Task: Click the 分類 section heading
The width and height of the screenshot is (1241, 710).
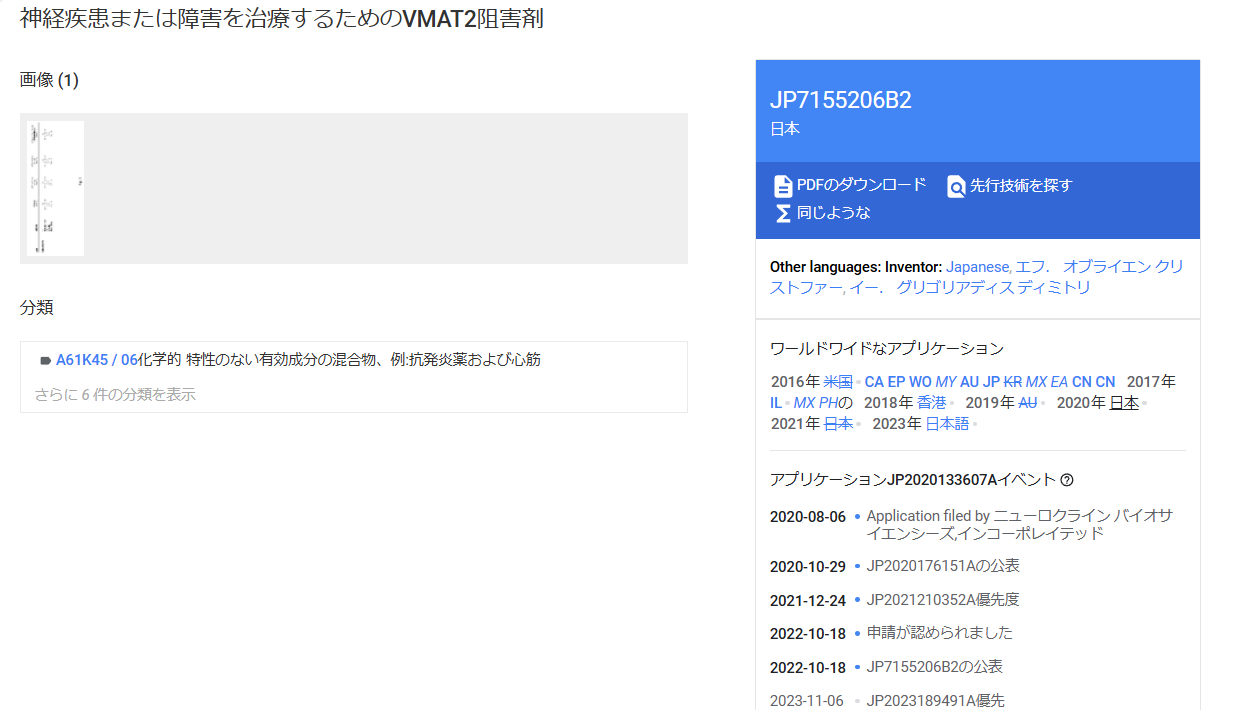Action: pos(37,307)
